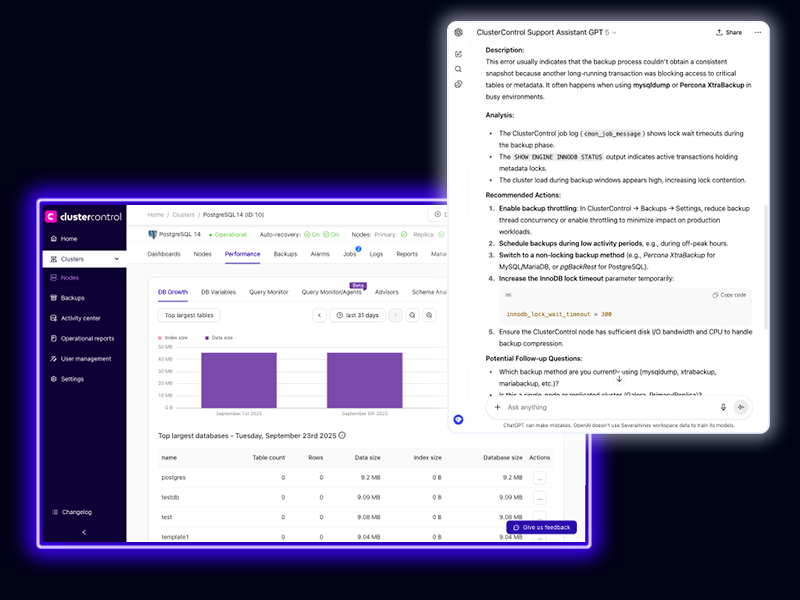Collapse the sidebar with the bottom chevron
This screenshot has width=800, height=600.
click(83, 532)
